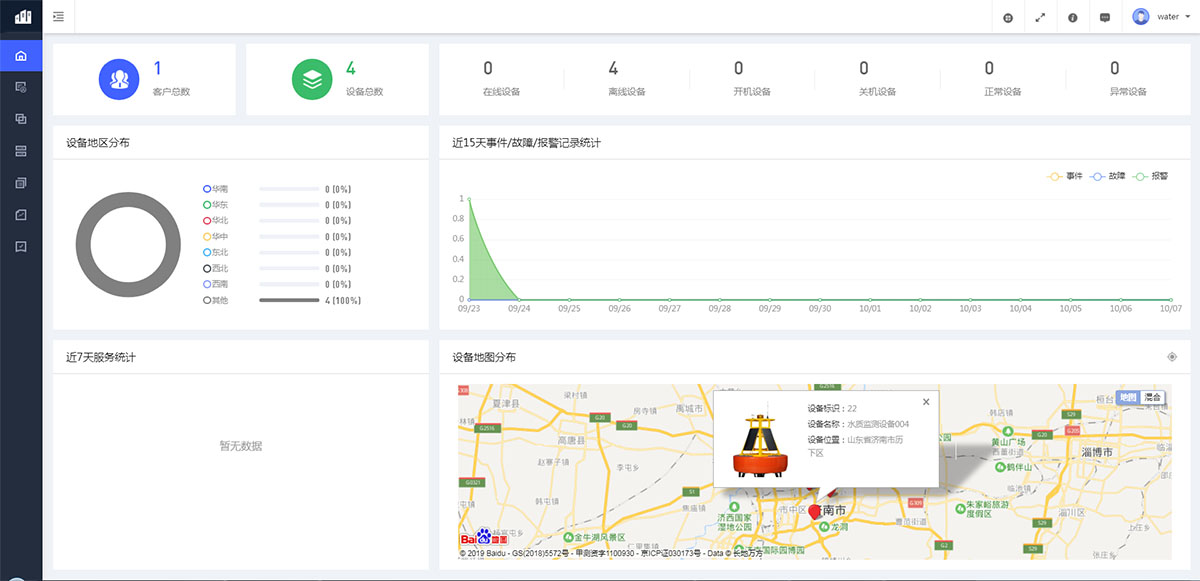This screenshot has height=581, width=1200.
Task: Toggle fullscreen with the diagonal arrows icon
Action: tap(1040, 17)
